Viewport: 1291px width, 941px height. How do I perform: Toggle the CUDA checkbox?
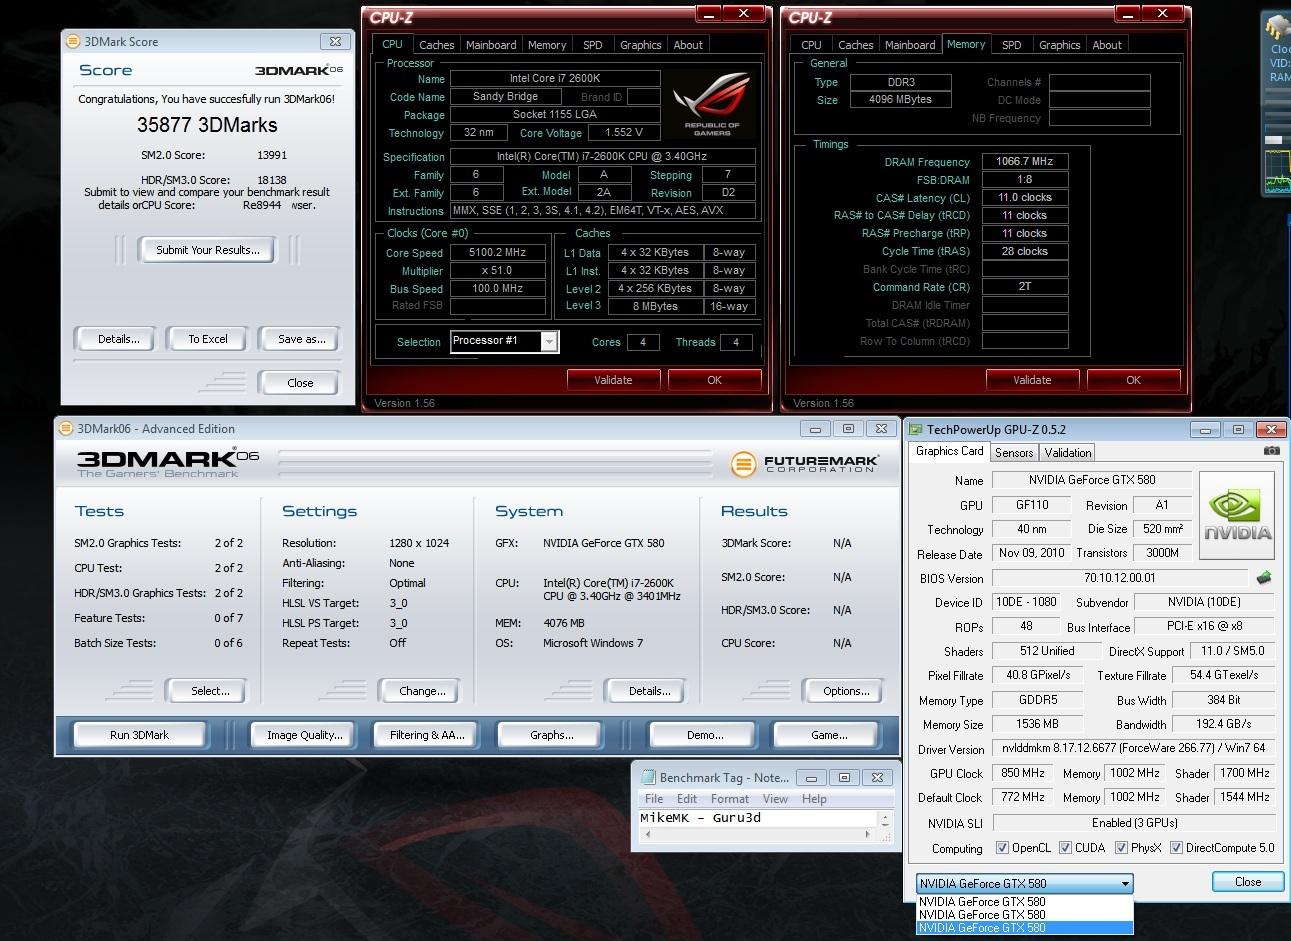click(x=1065, y=848)
